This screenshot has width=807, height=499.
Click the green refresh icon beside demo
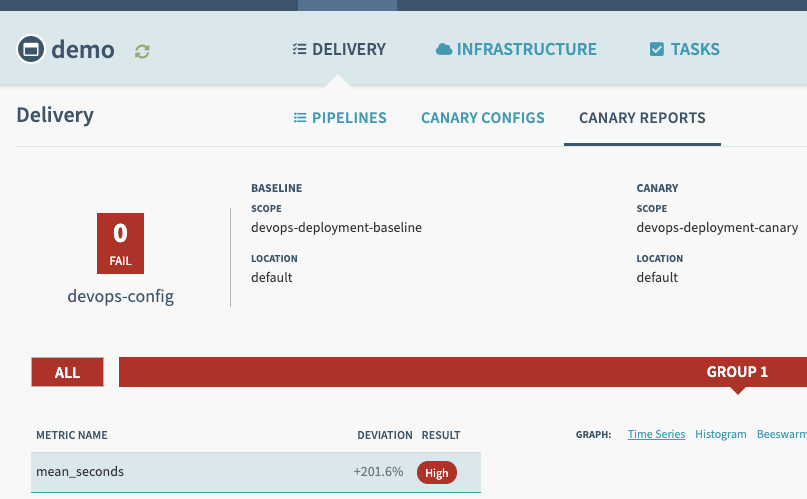[142, 50]
